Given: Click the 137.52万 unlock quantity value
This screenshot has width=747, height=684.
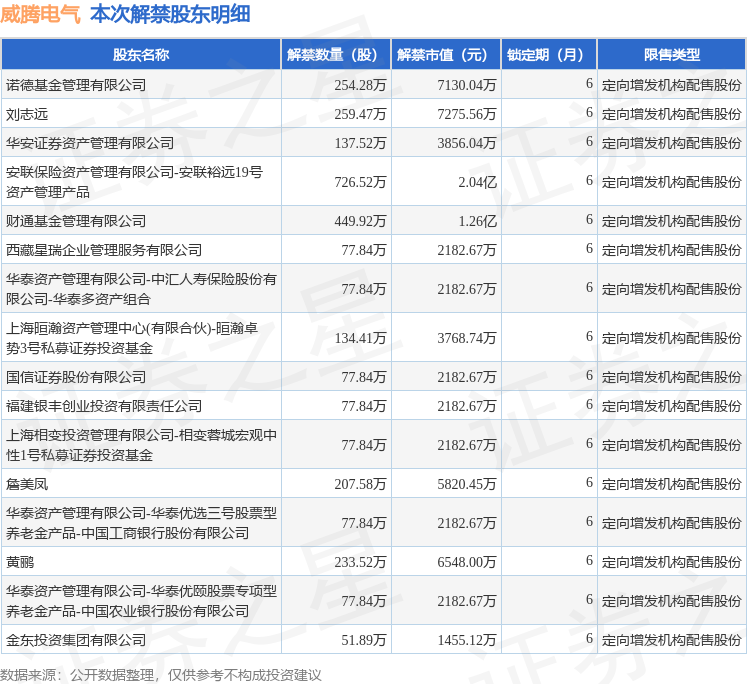Looking at the screenshot, I should tap(360, 143).
